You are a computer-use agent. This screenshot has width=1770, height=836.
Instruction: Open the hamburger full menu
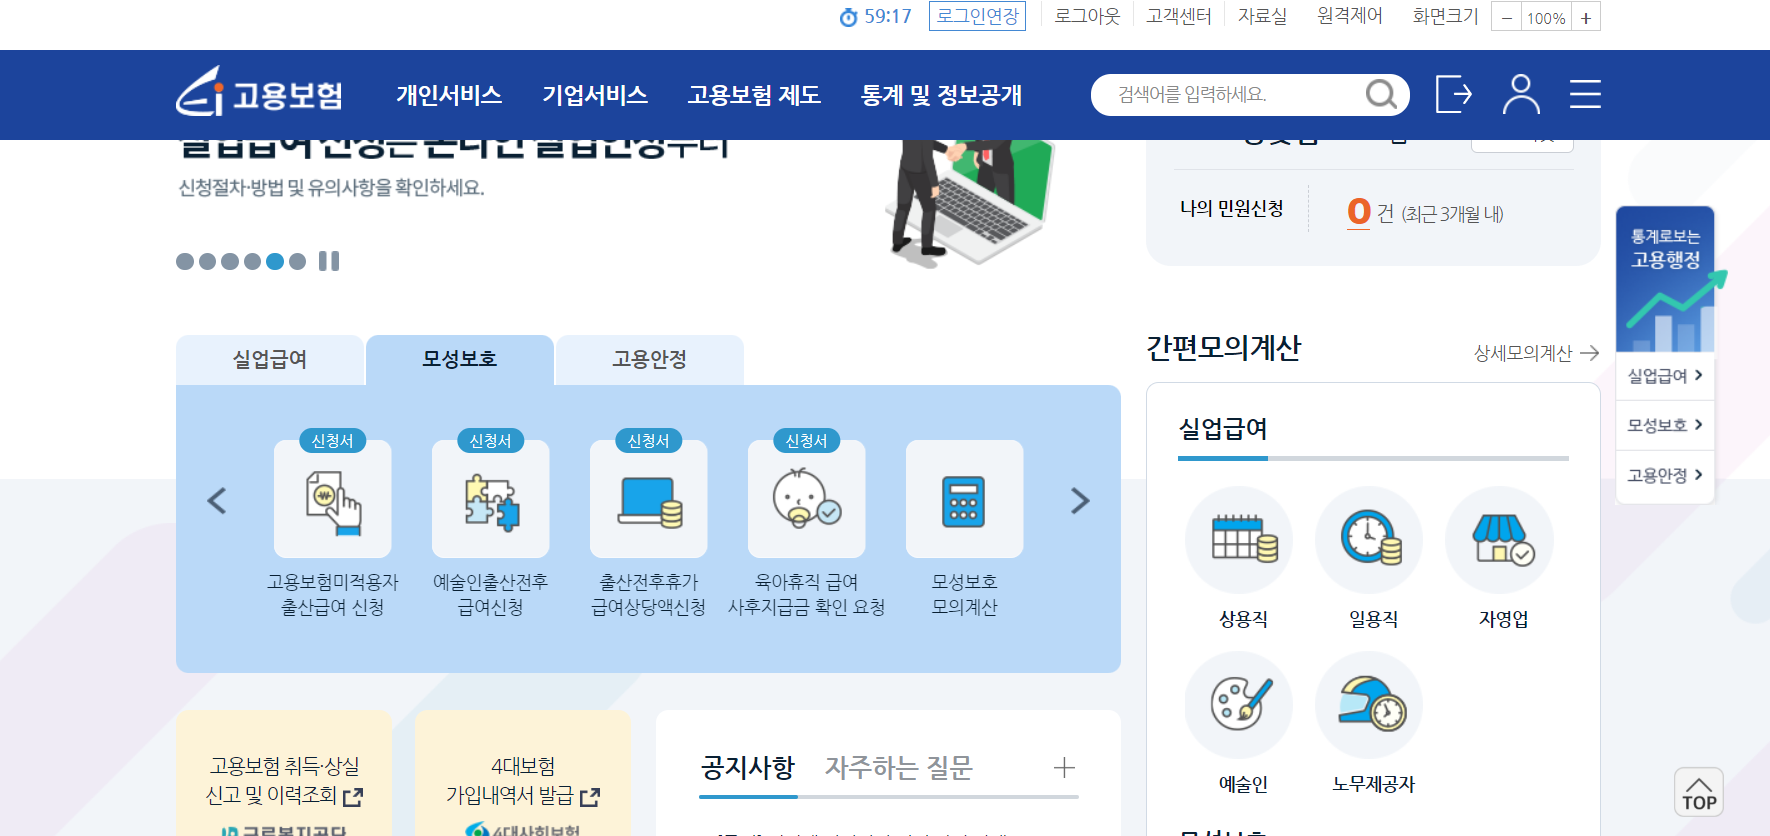[x=1585, y=94]
